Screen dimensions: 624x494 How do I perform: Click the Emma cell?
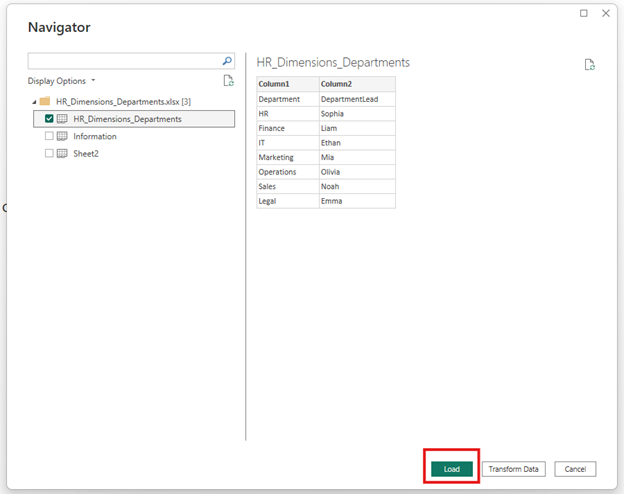[x=357, y=201]
